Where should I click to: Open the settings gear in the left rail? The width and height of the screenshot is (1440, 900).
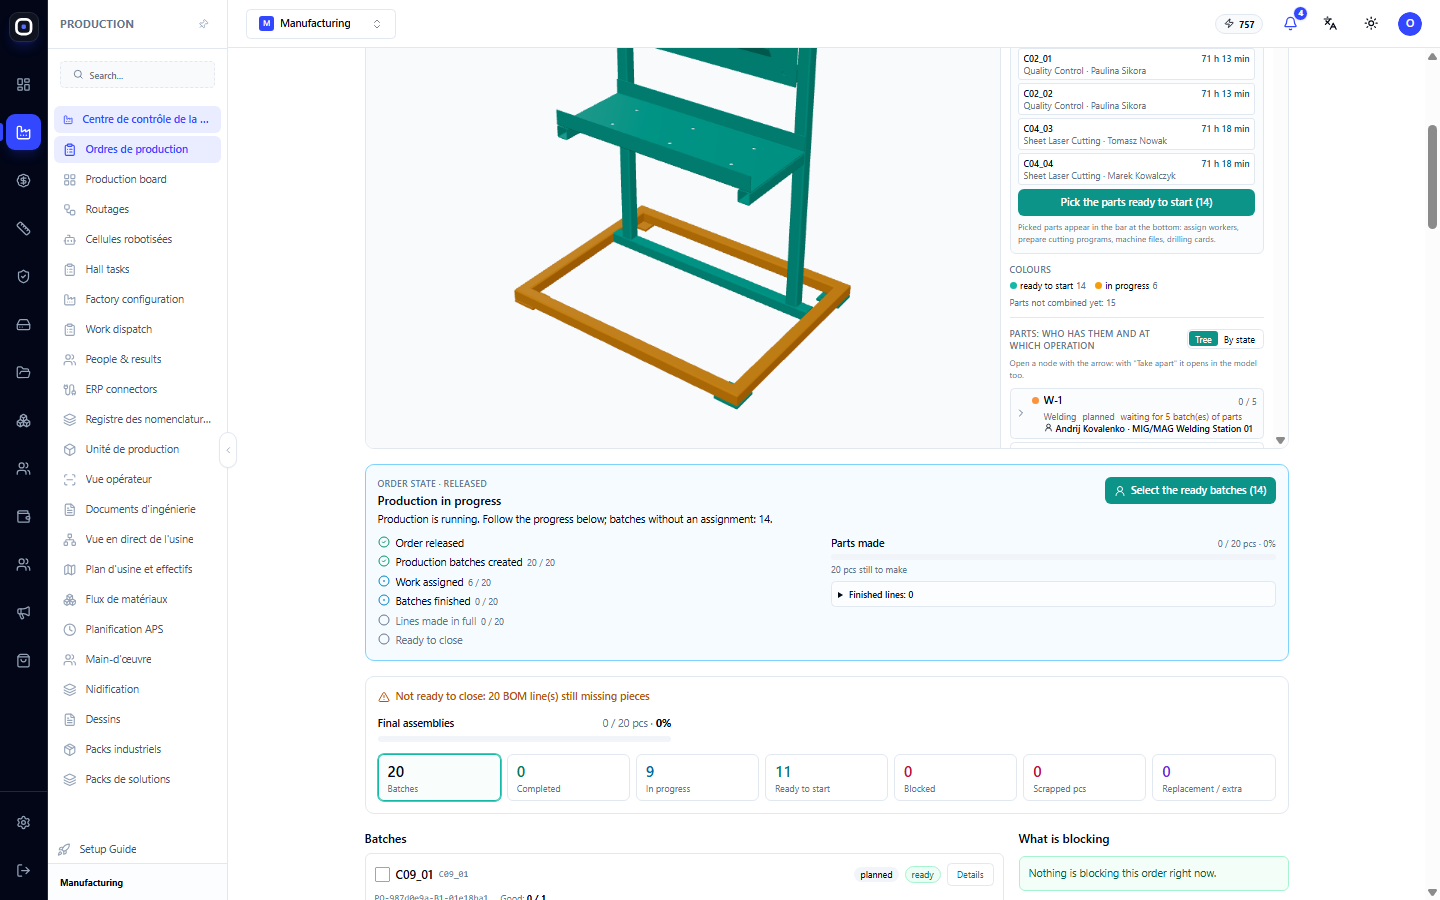24,822
